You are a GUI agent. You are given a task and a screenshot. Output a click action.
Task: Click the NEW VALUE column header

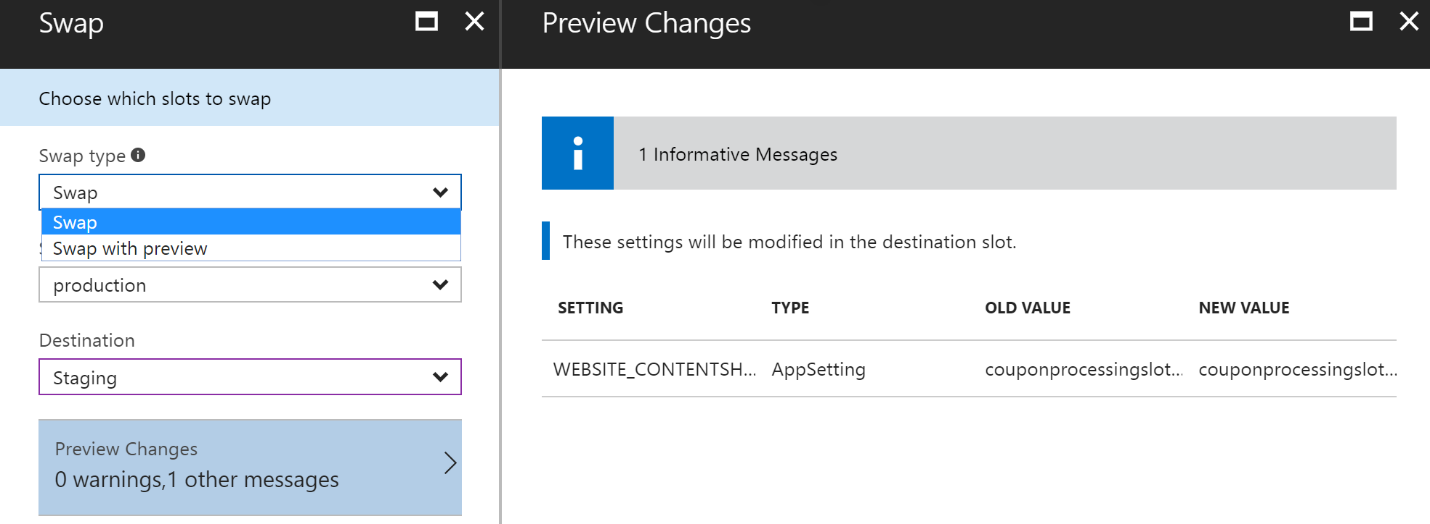[1243, 308]
